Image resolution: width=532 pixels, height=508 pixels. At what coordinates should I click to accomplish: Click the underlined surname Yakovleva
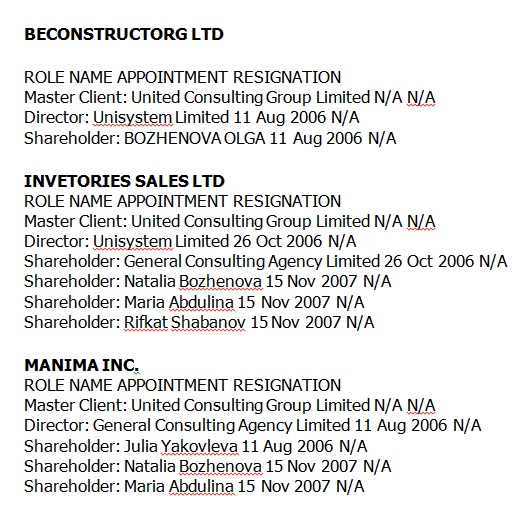point(199,446)
